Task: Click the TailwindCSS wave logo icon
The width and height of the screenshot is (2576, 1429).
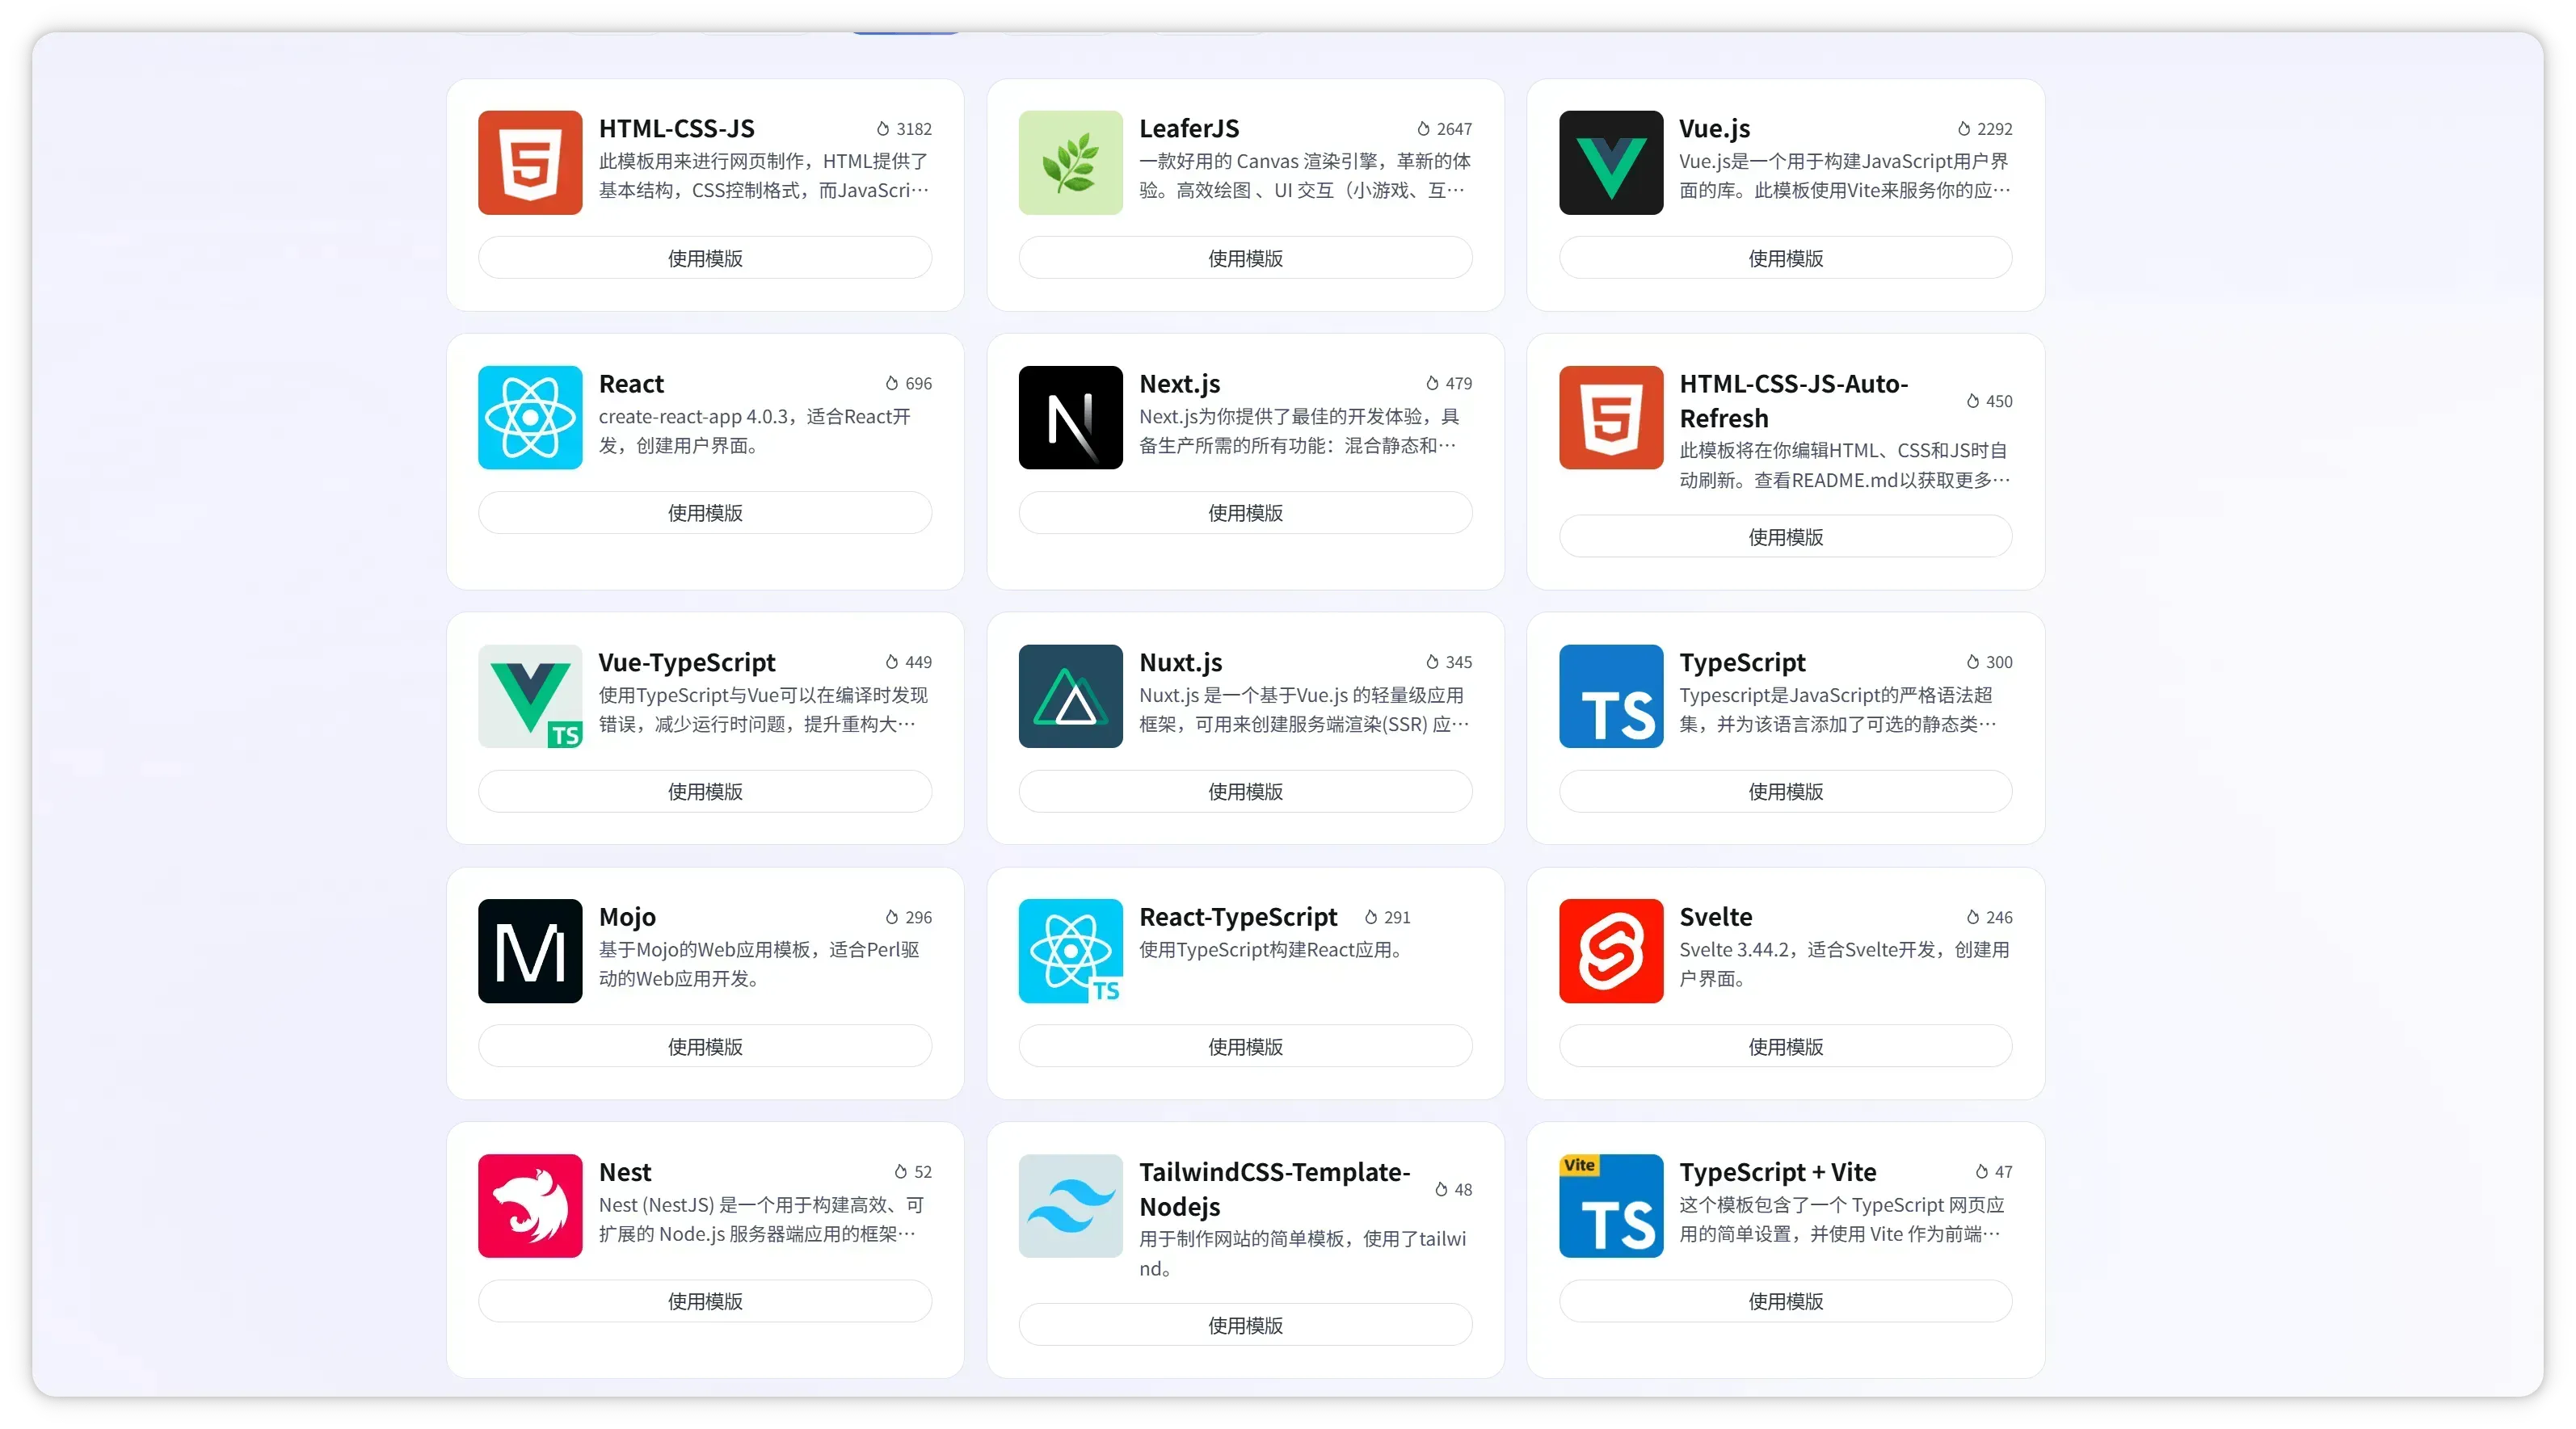Action: 1070,1206
